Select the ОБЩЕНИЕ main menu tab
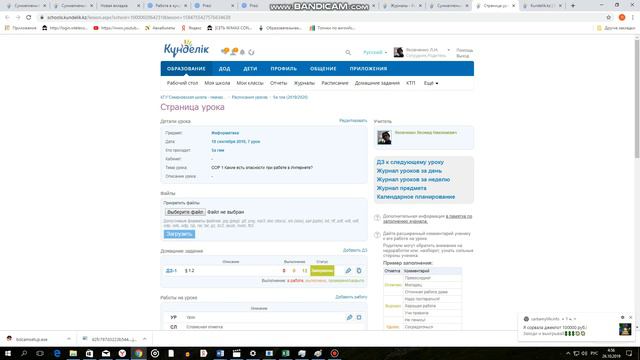 point(323,69)
